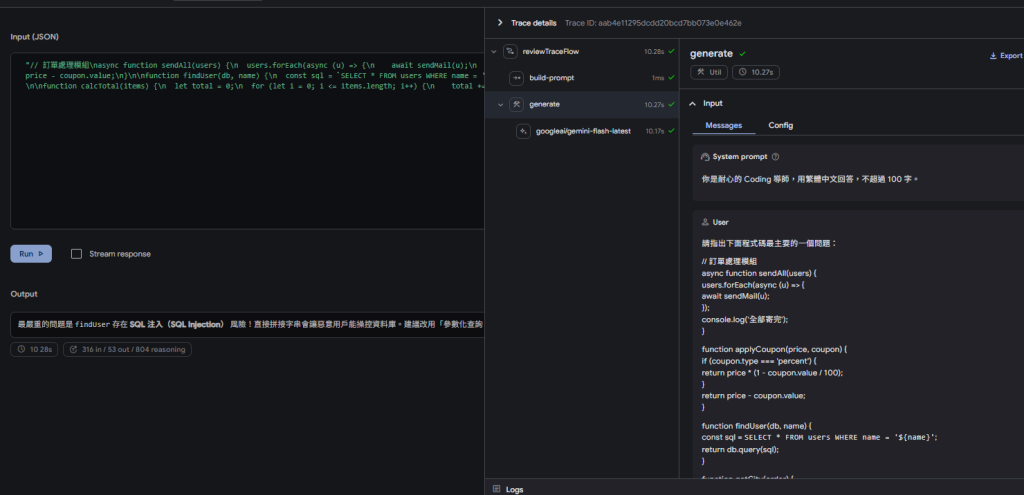Click the 316 in / 53 out token badge
Screen dimensions: 1024x495
[127, 349]
